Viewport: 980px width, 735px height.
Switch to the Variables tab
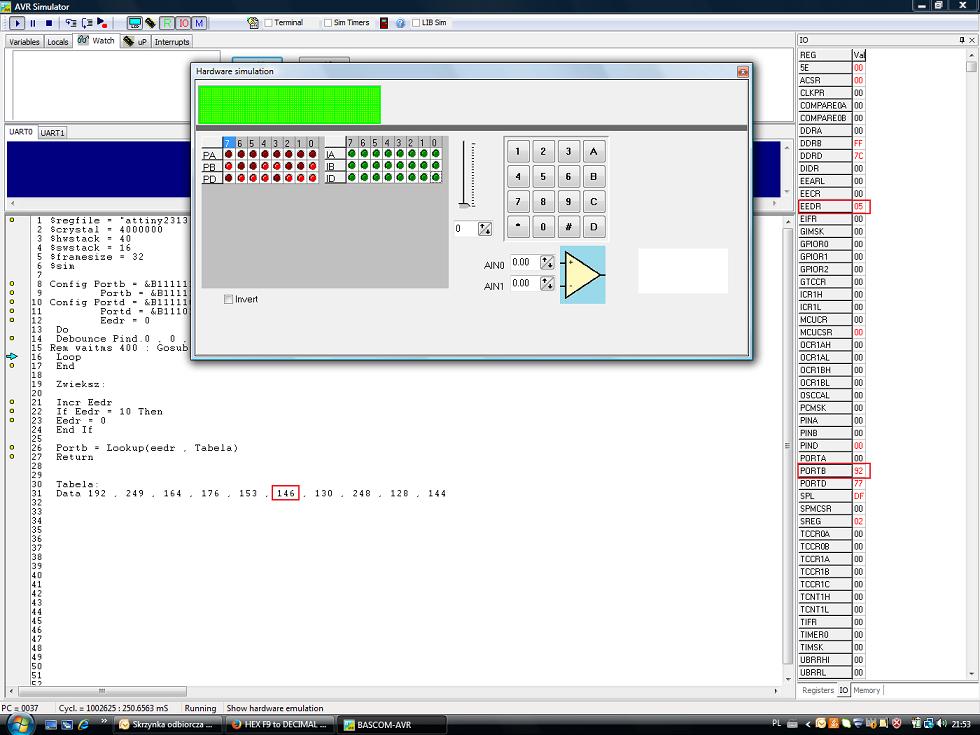[24, 42]
